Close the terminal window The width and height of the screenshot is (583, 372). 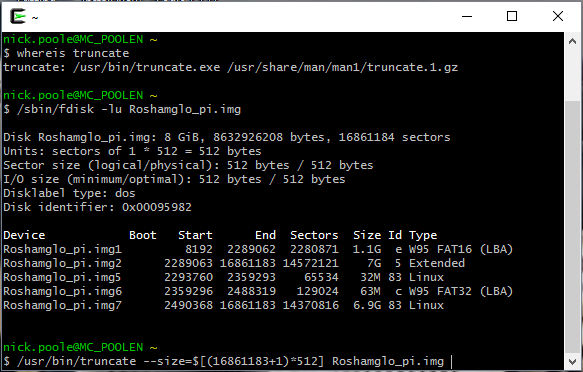[558, 16]
